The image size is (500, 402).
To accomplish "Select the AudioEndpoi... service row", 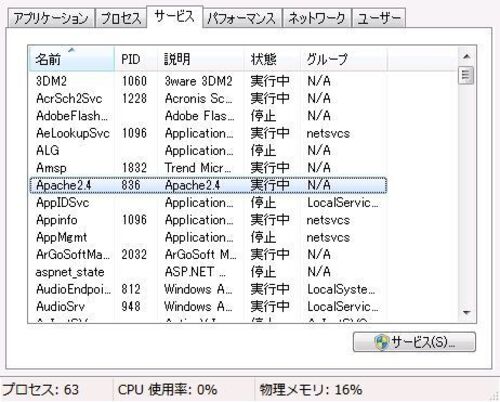I will pyautogui.click(x=208, y=289).
